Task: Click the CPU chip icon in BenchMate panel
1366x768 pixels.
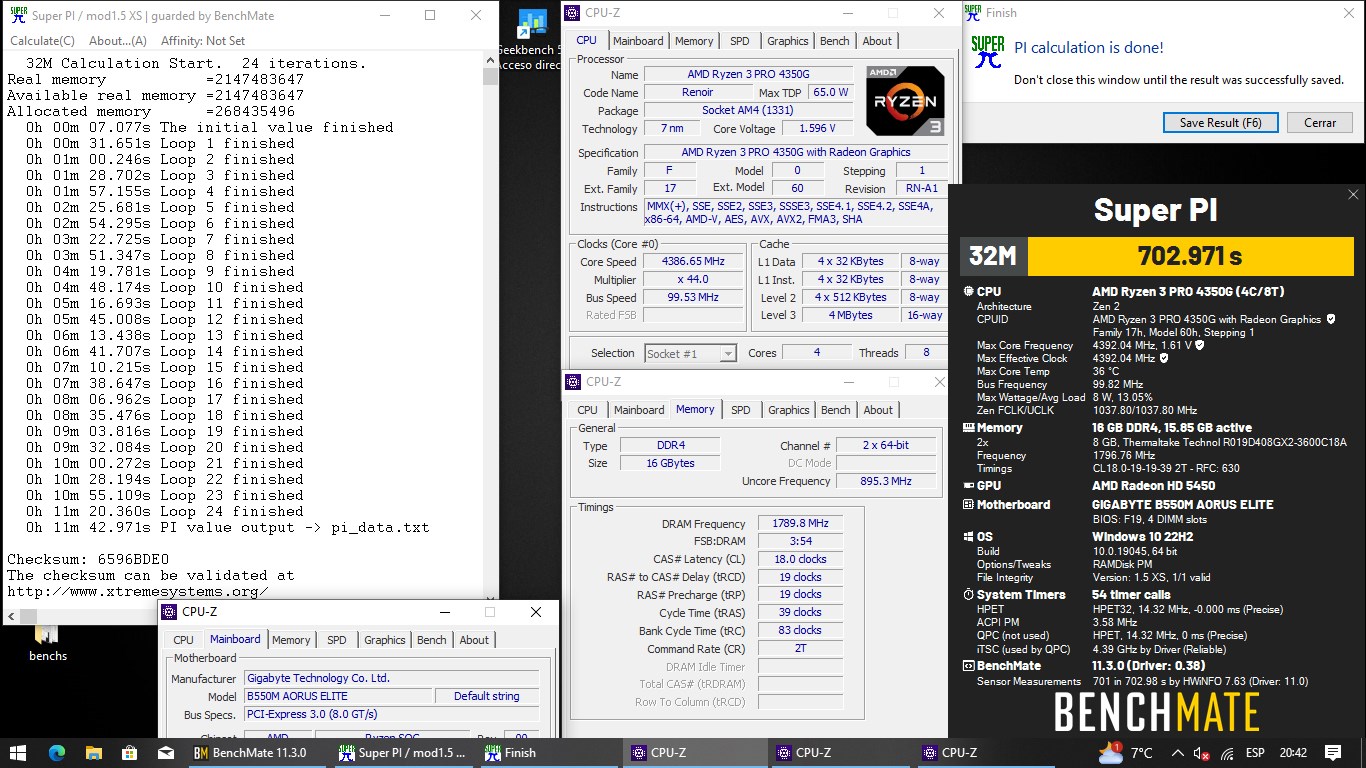Action: pyautogui.click(x=968, y=292)
